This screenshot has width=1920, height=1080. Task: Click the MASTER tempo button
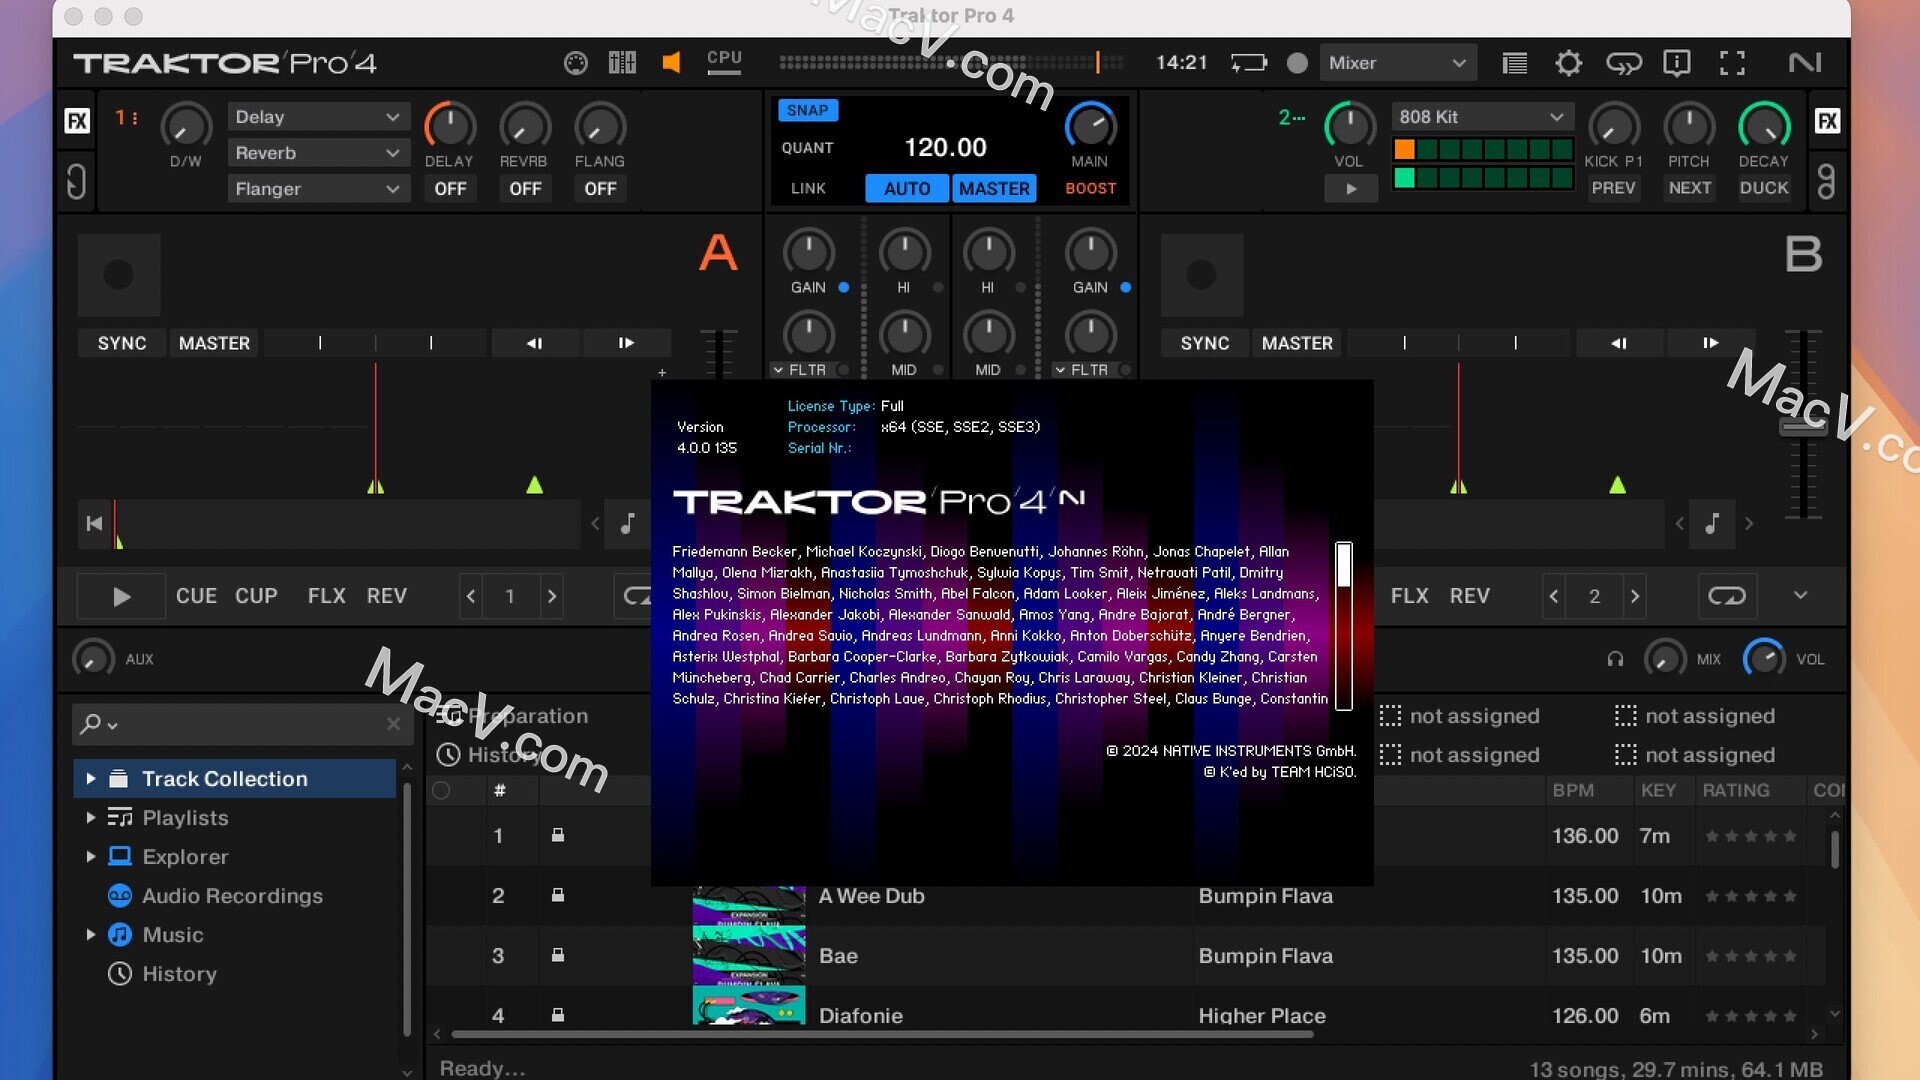(x=993, y=187)
